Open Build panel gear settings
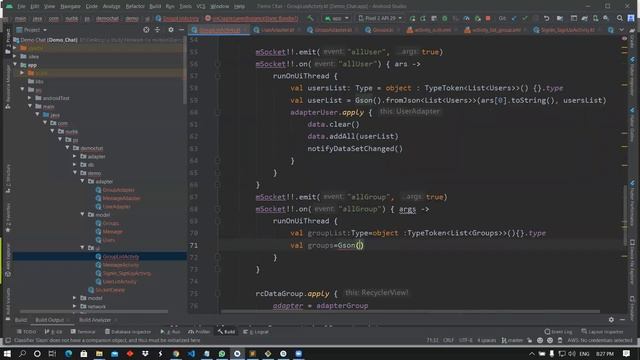 (611, 320)
